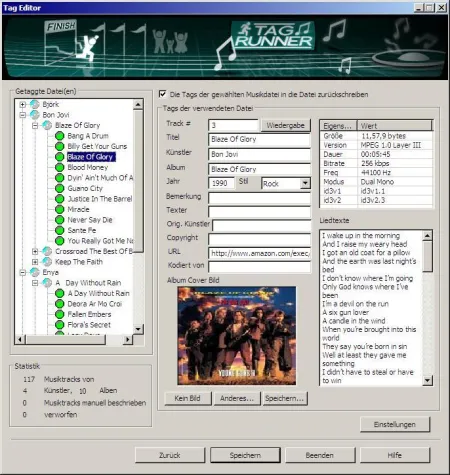This screenshot has width=450, height=475.
Task: Click the globe icon next to Enya
Action: (35, 272)
